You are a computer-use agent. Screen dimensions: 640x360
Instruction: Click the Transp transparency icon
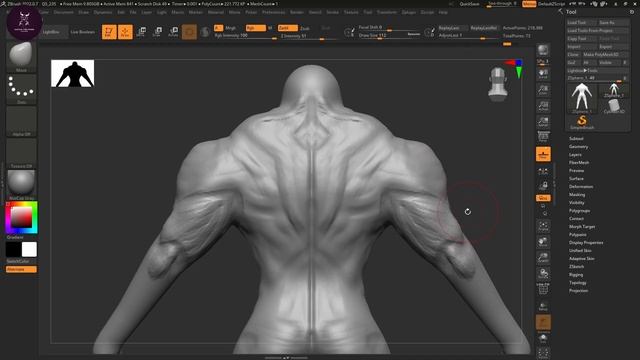click(x=543, y=306)
